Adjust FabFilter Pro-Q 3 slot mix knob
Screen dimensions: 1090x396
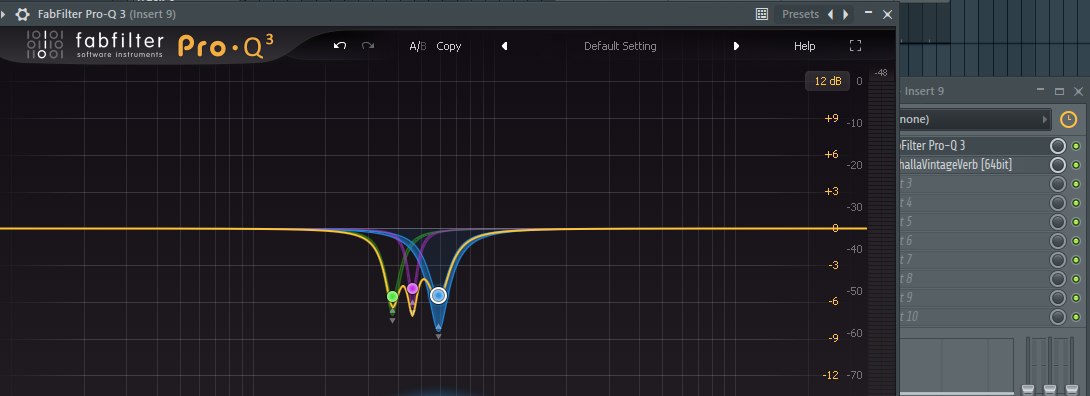(x=1058, y=146)
